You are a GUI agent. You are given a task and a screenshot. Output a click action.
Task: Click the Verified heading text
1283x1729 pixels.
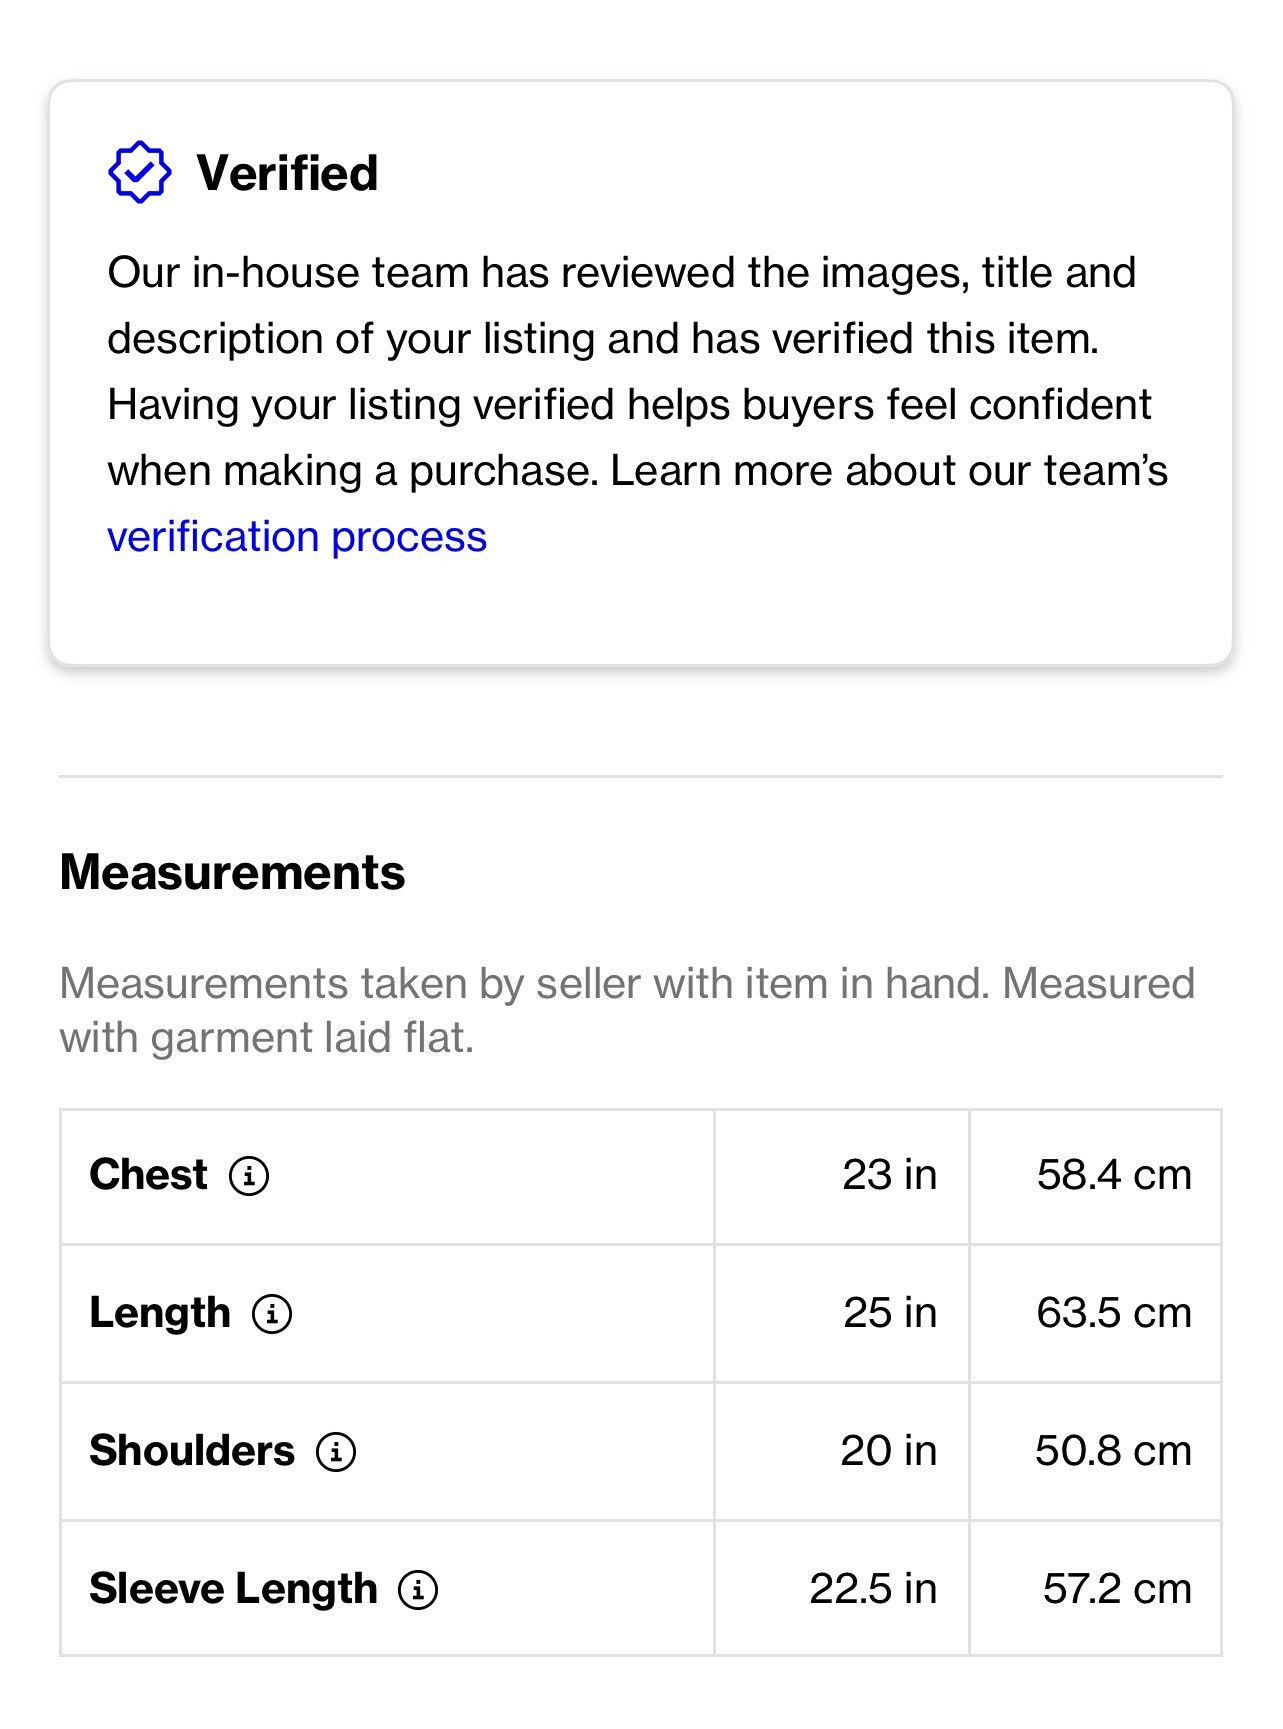tap(287, 173)
